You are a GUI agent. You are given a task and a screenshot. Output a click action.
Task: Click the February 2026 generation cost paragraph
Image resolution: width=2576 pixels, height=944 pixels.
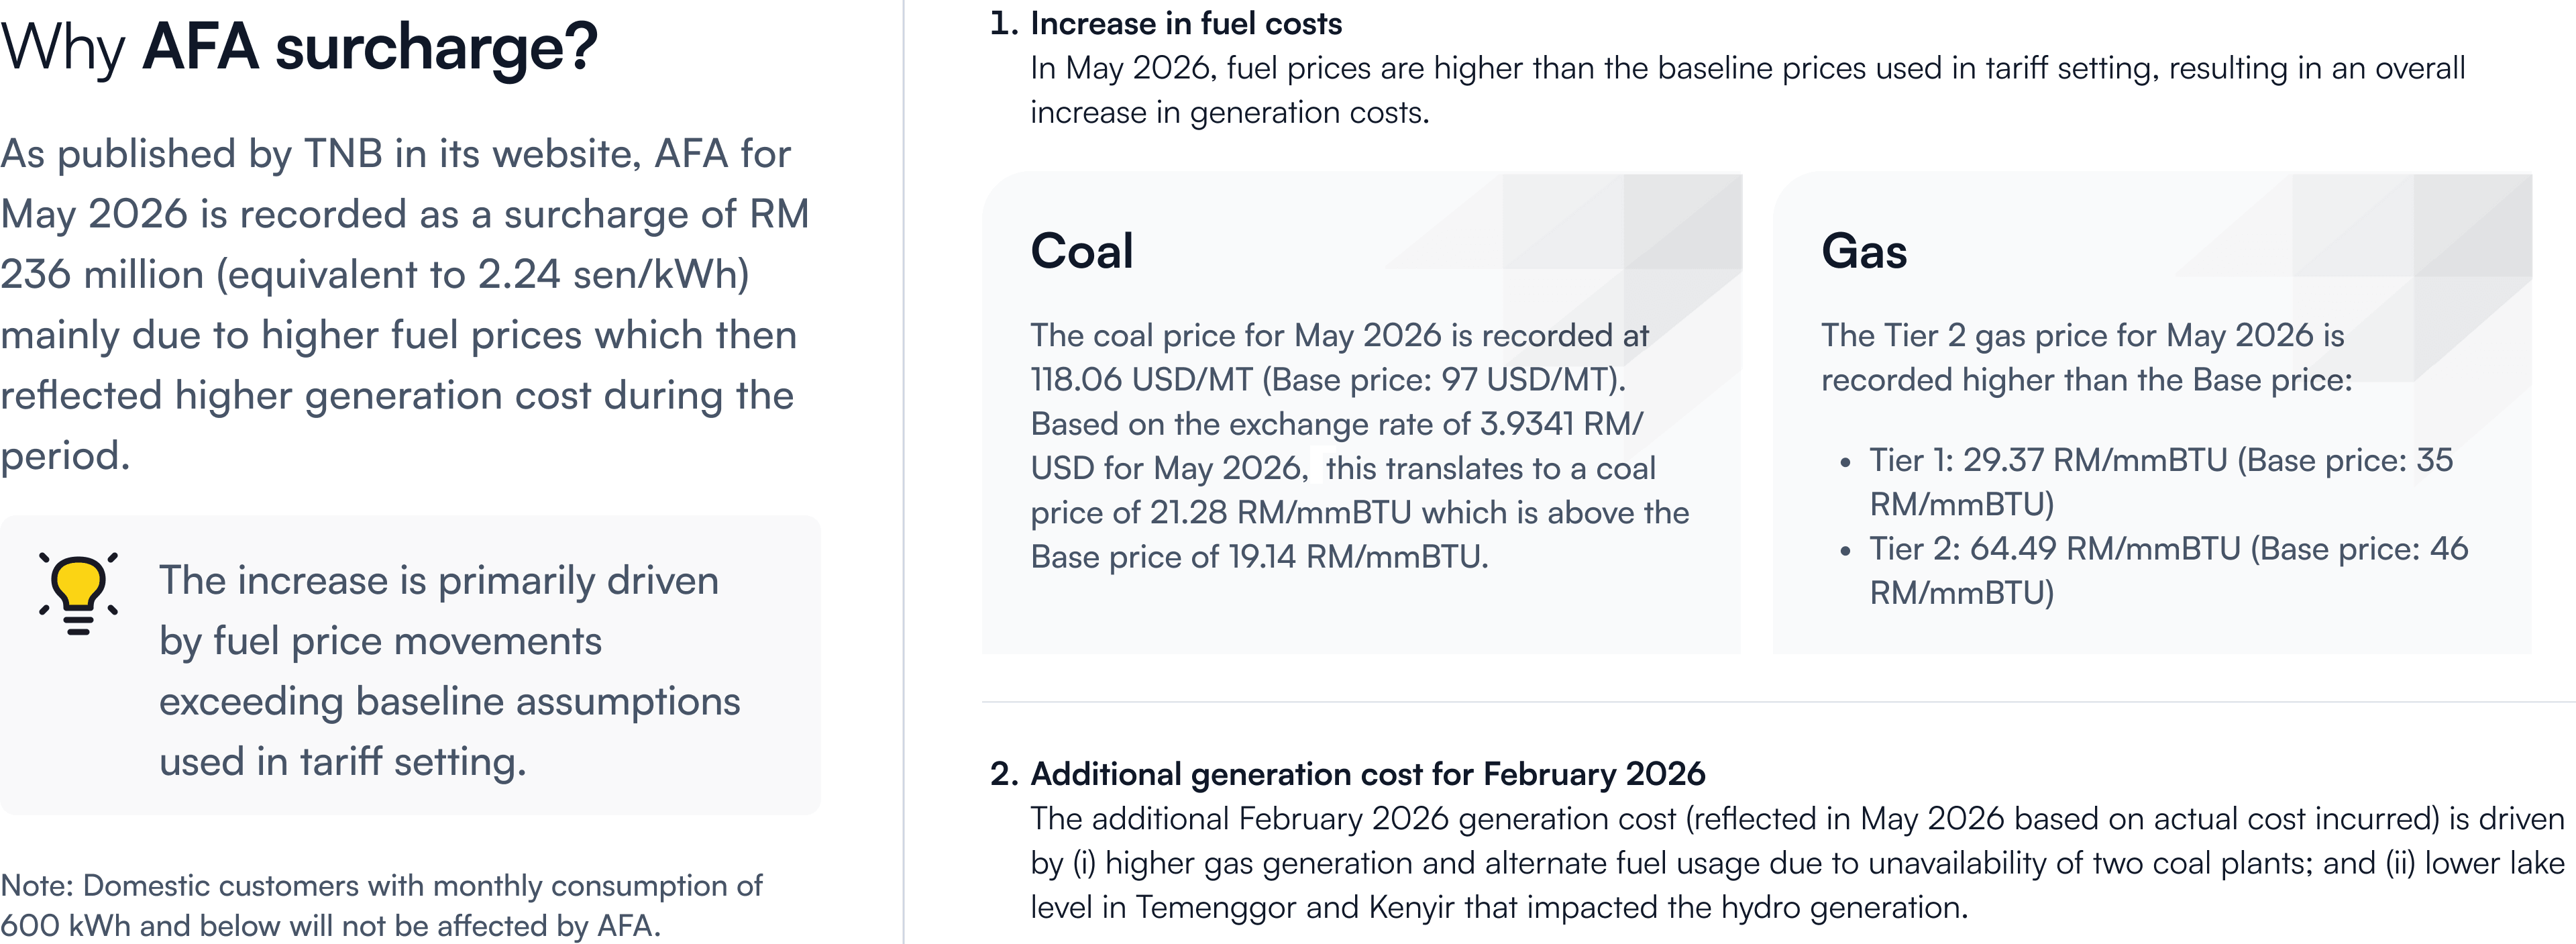point(1796,863)
